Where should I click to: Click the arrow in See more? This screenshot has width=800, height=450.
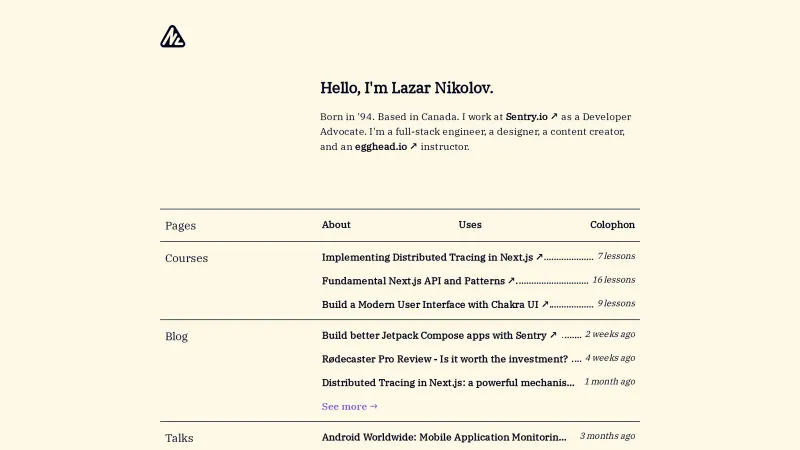(x=374, y=407)
